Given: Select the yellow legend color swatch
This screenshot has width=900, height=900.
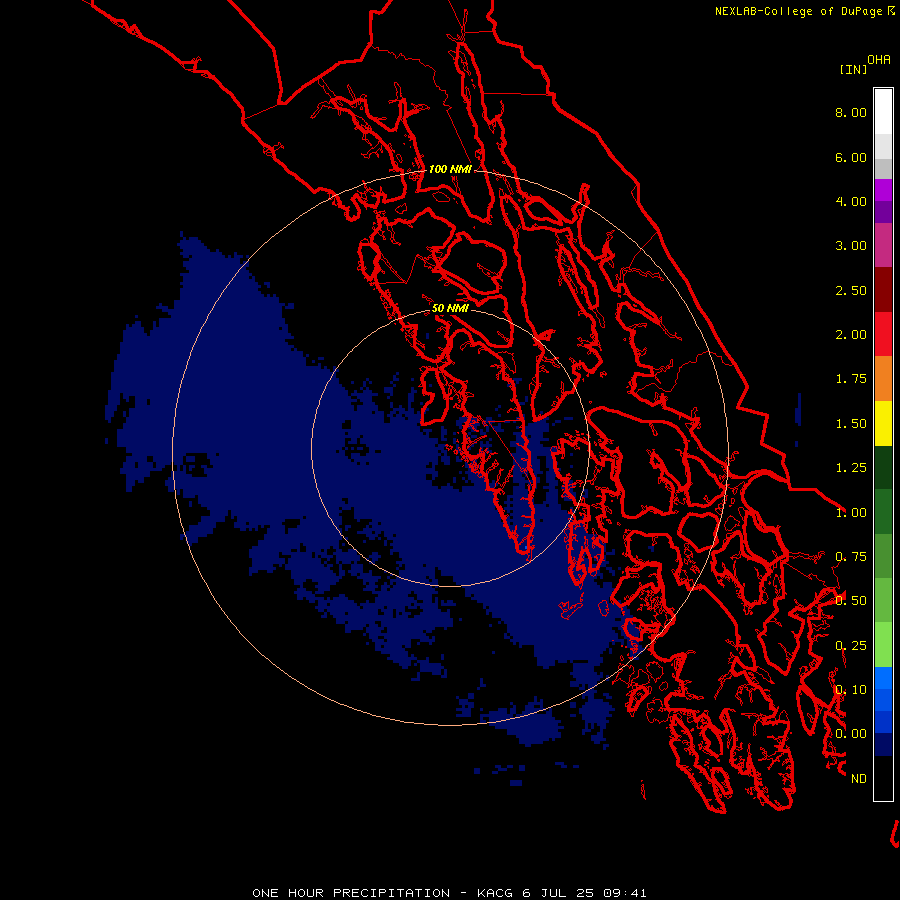Looking at the screenshot, I should (x=883, y=422).
